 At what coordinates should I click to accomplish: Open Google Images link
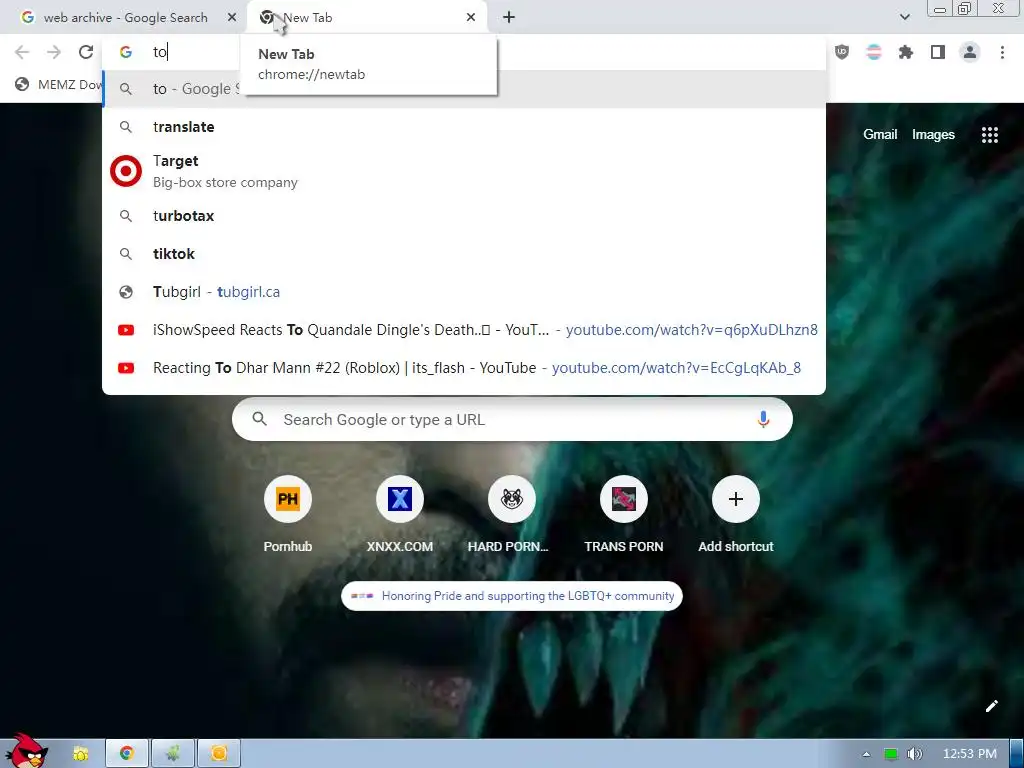click(933, 135)
